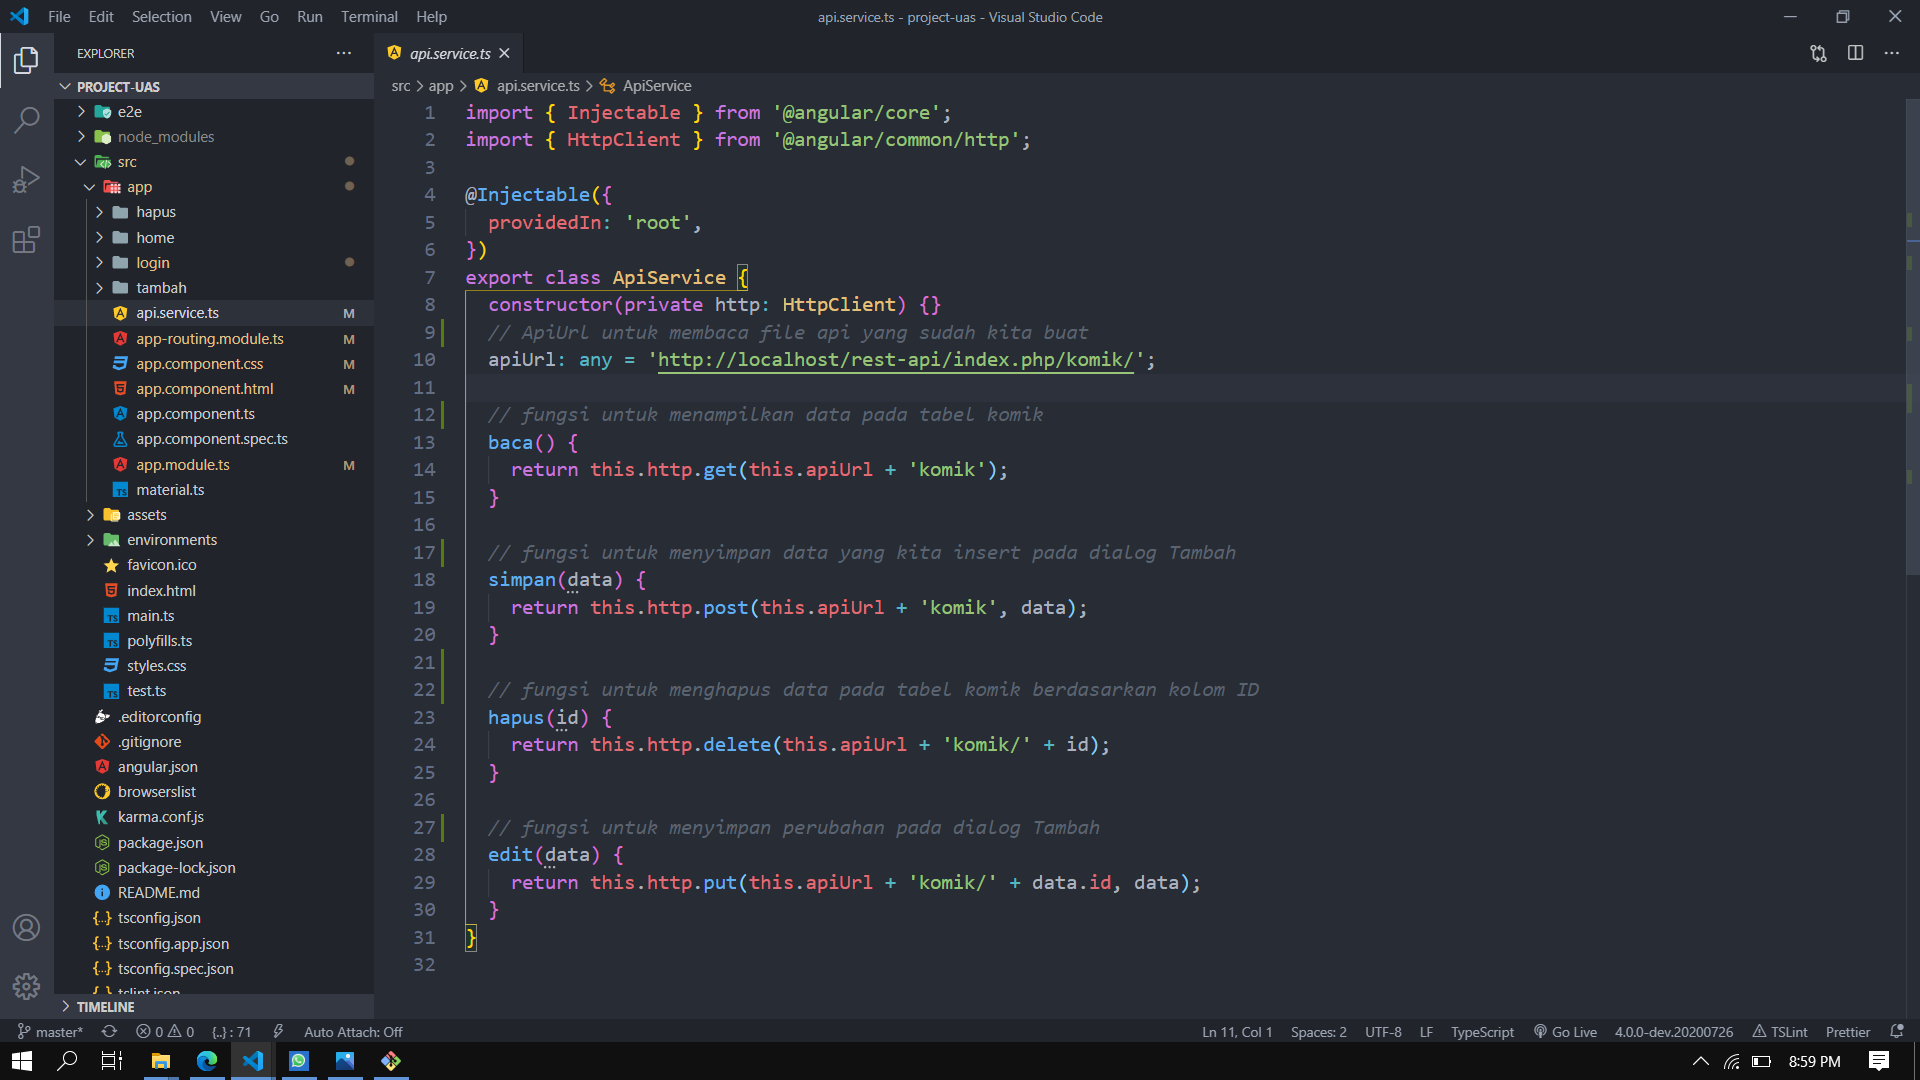The image size is (1920, 1080).
Task: Toggle the Prettier status bar item
Action: [x=1847, y=1031]
